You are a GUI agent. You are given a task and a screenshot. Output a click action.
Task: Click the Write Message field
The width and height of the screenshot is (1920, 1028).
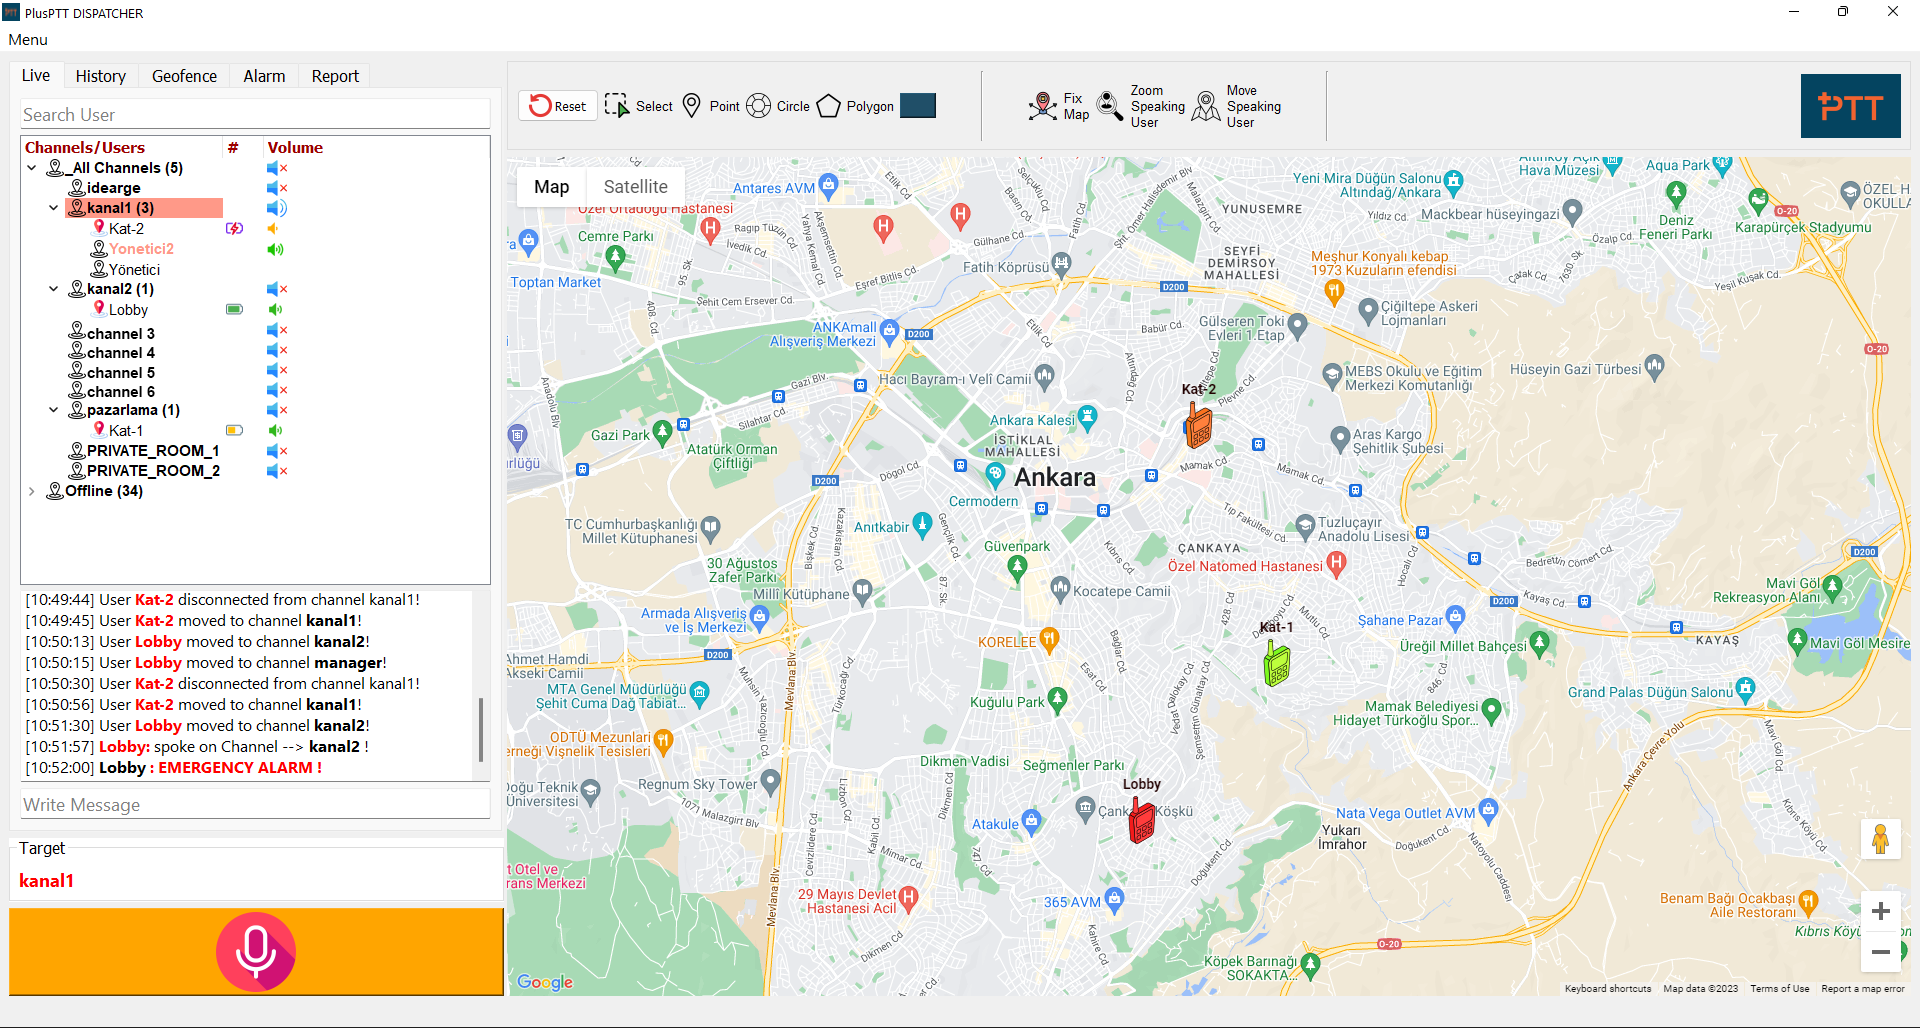click(256, 805)
